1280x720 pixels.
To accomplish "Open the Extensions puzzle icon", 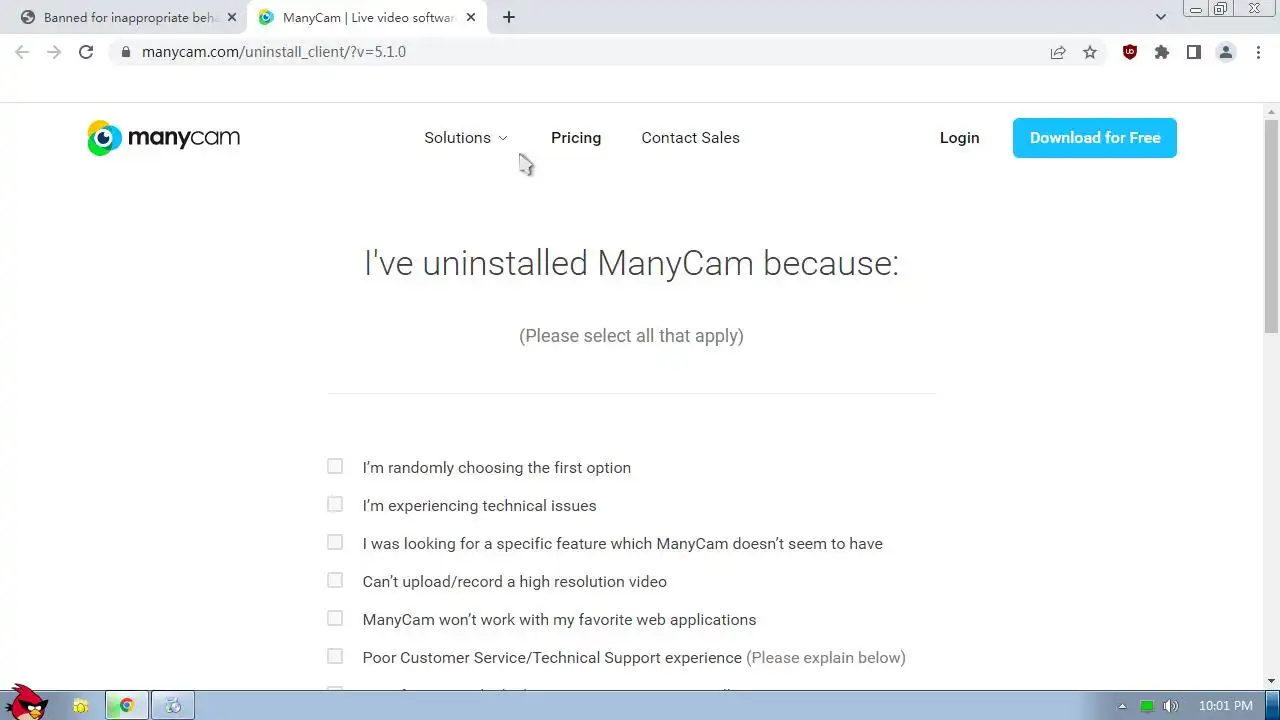I will click(x=1162, y=52).
